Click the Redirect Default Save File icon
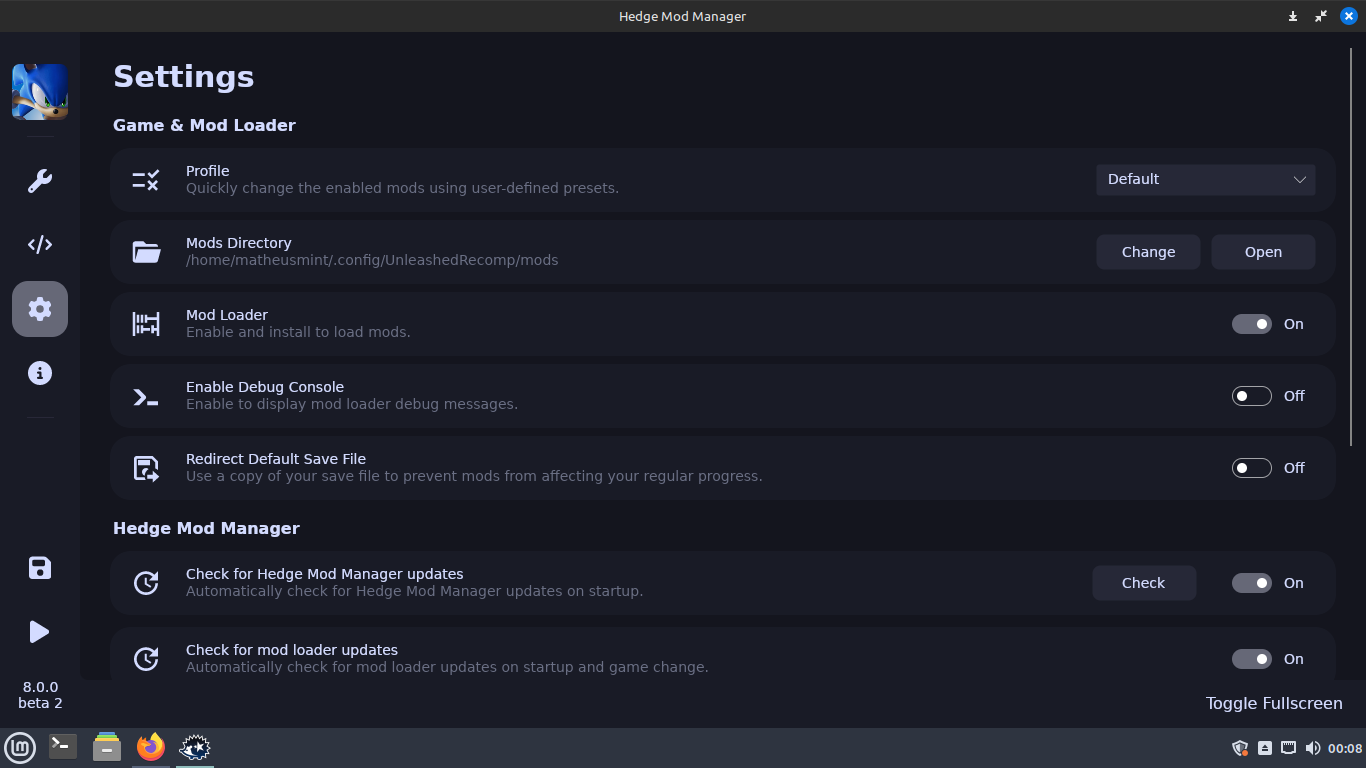 coord(146,468)
